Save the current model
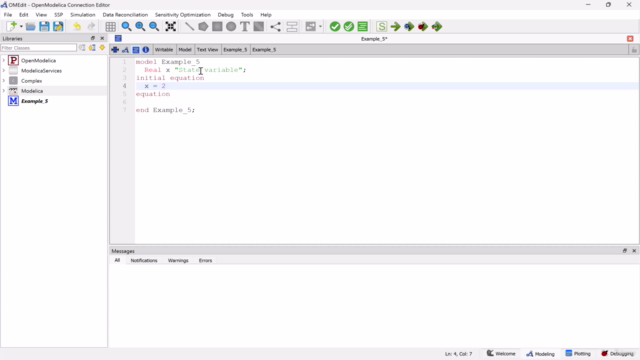 click(44, 27)
